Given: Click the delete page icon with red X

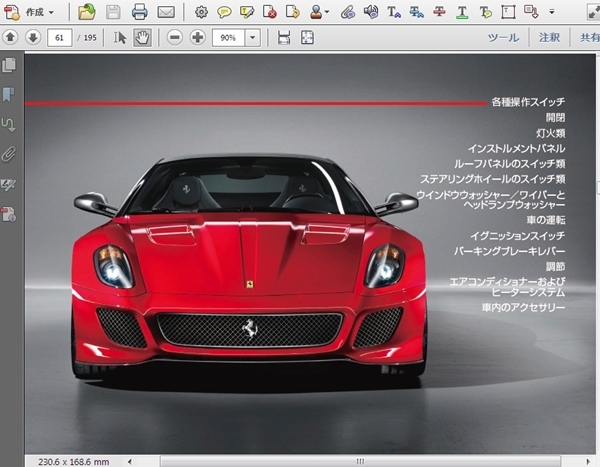Looking at the screenshot, I should [270, 12].
